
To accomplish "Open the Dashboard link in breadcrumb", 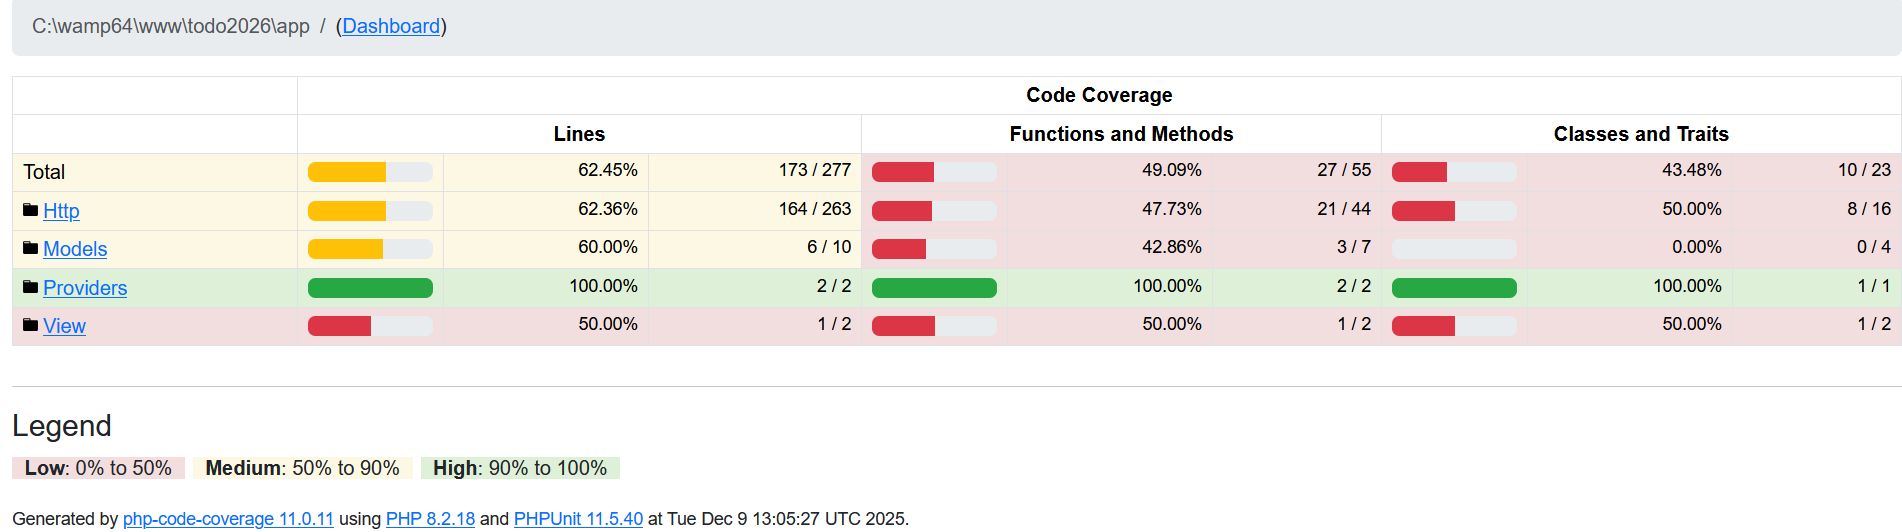I will click(391, 26).
